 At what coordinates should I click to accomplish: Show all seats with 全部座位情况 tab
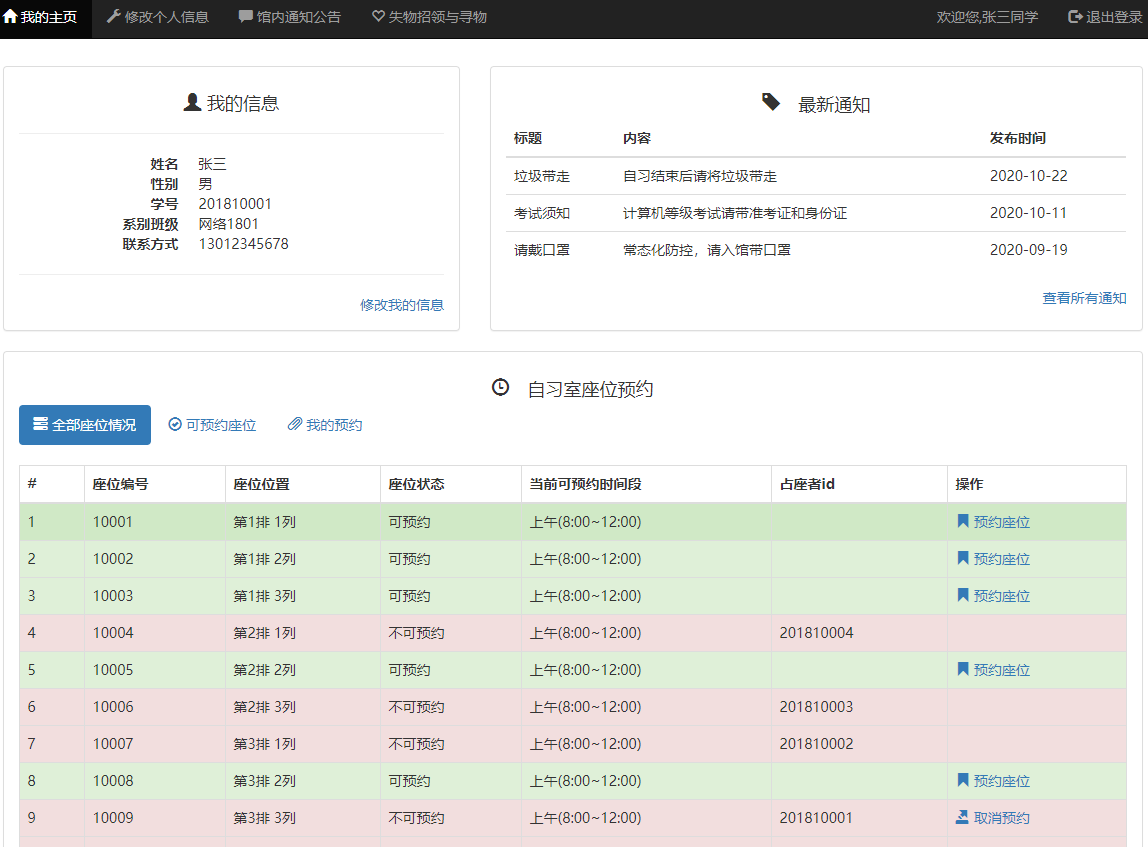point(85,425)
